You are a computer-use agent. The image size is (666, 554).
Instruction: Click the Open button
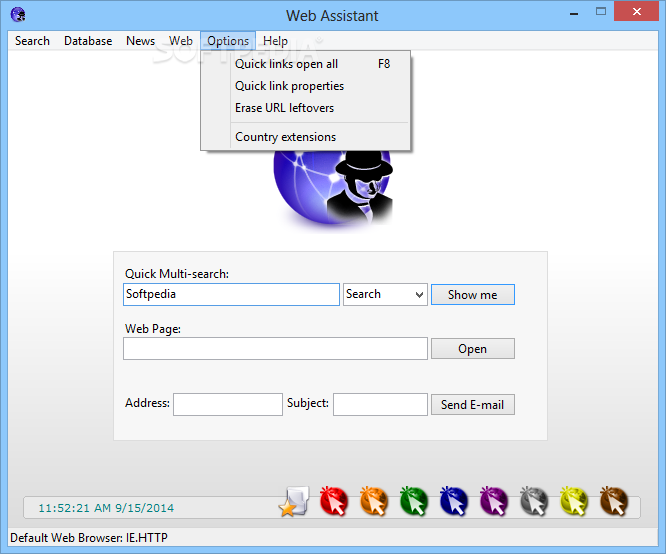[473, 348]
